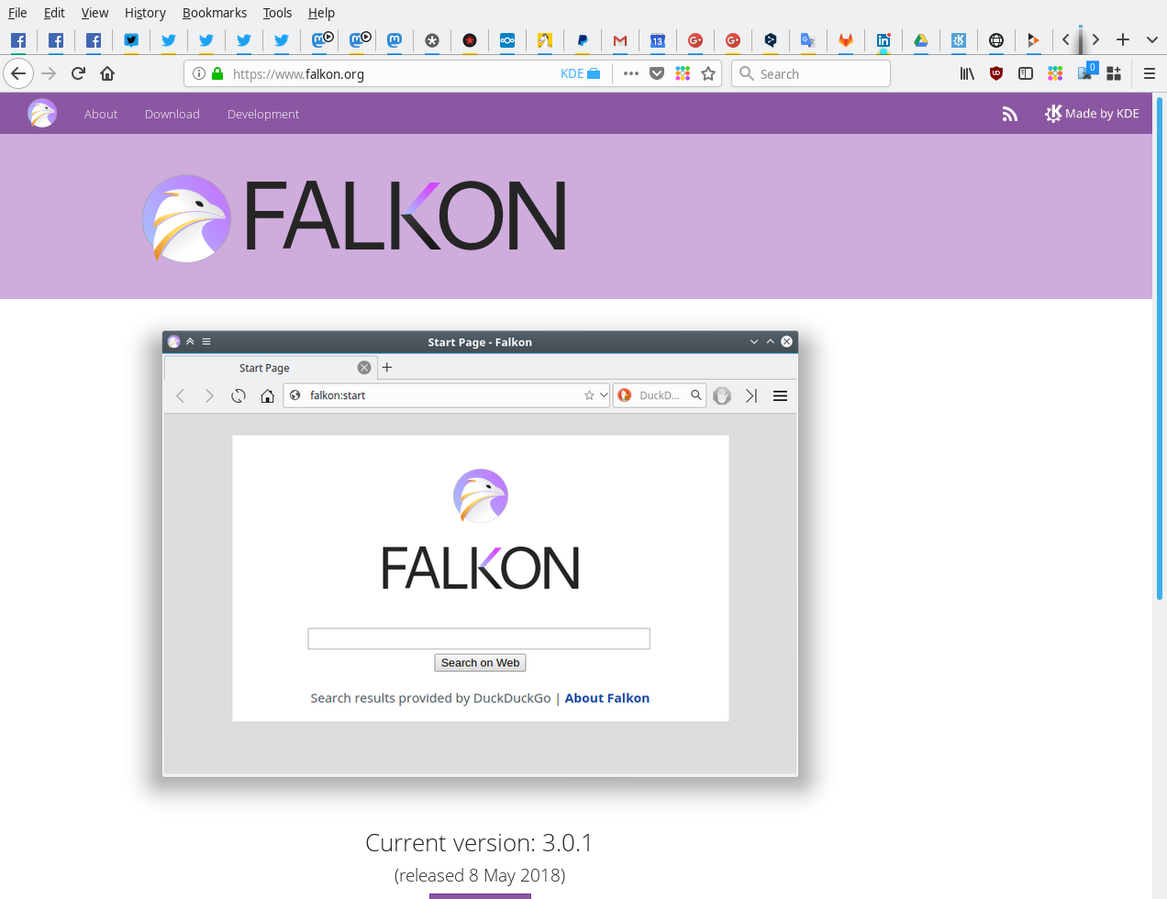Click the green padlock site security icon
This screenshot has height=899, width=1167.
[x=217, y=73]
